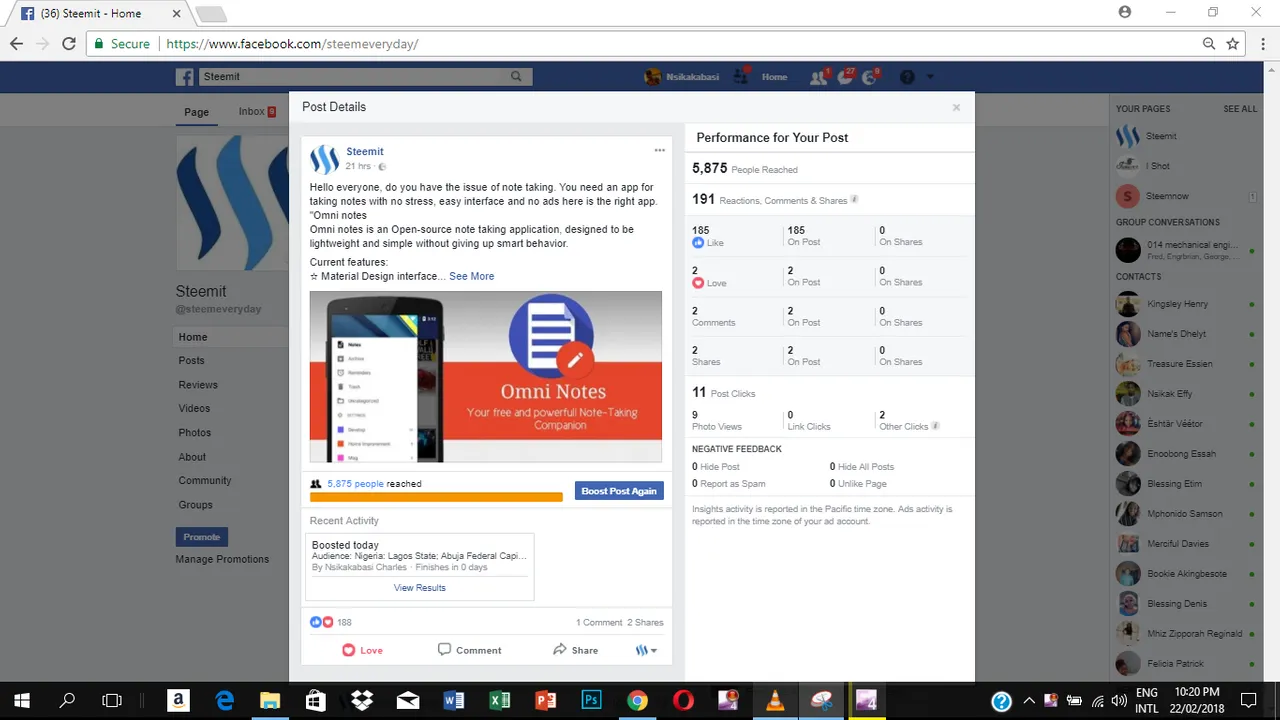1280x720 pixels.
Task: Click SEE ALL under Your Pages
Action: (x=1240, y=109)
